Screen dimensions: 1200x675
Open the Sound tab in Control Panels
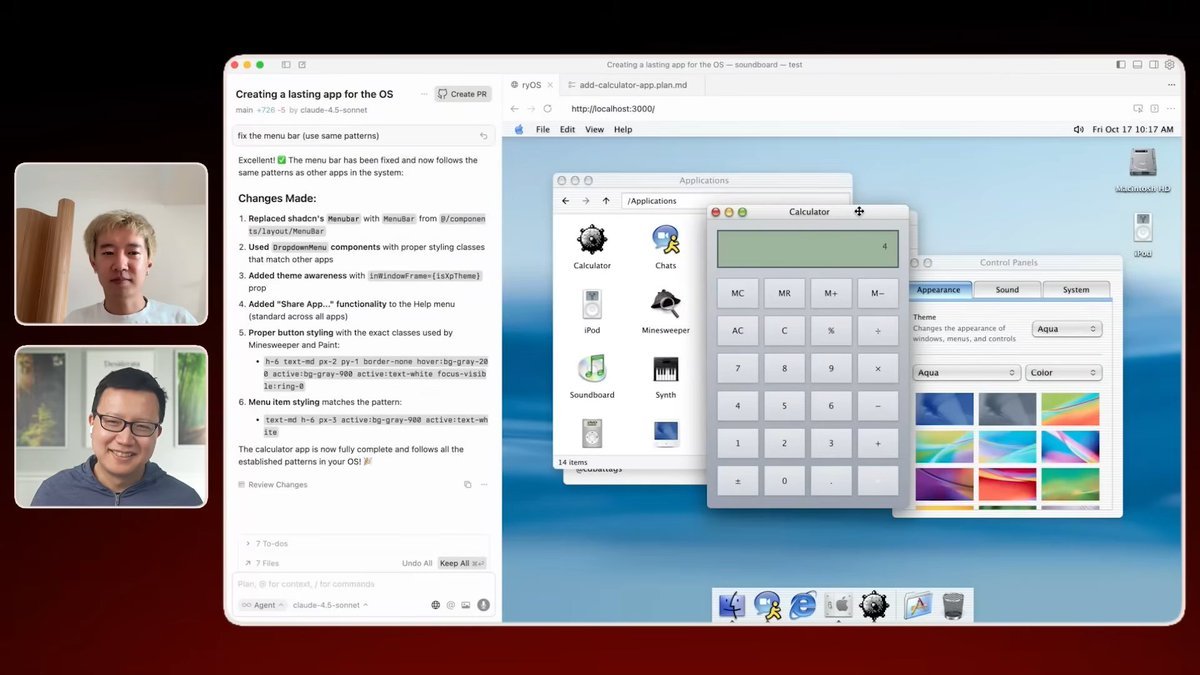1007,290
